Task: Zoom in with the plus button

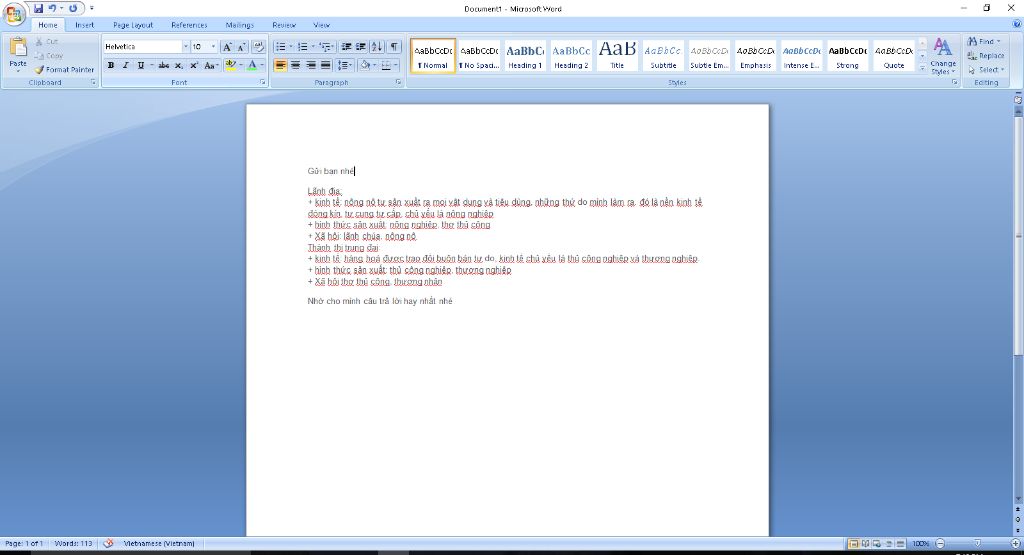Action: pos(1016,543)
